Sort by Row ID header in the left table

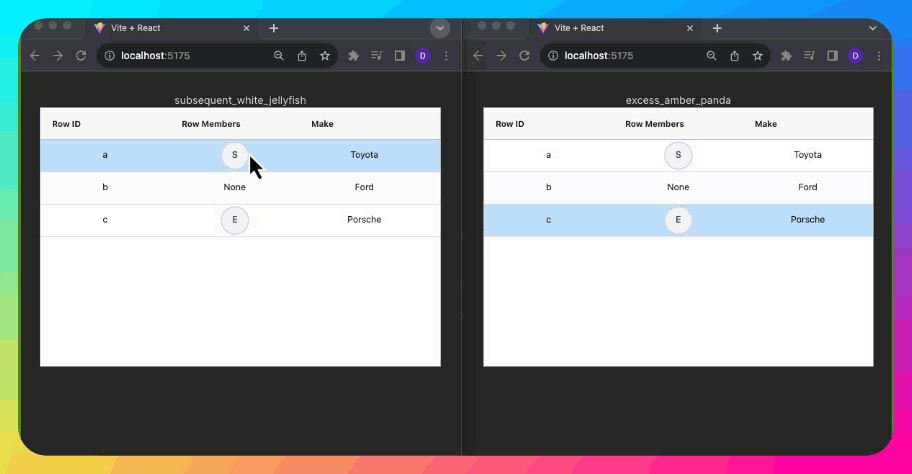[x=66, y=124]
